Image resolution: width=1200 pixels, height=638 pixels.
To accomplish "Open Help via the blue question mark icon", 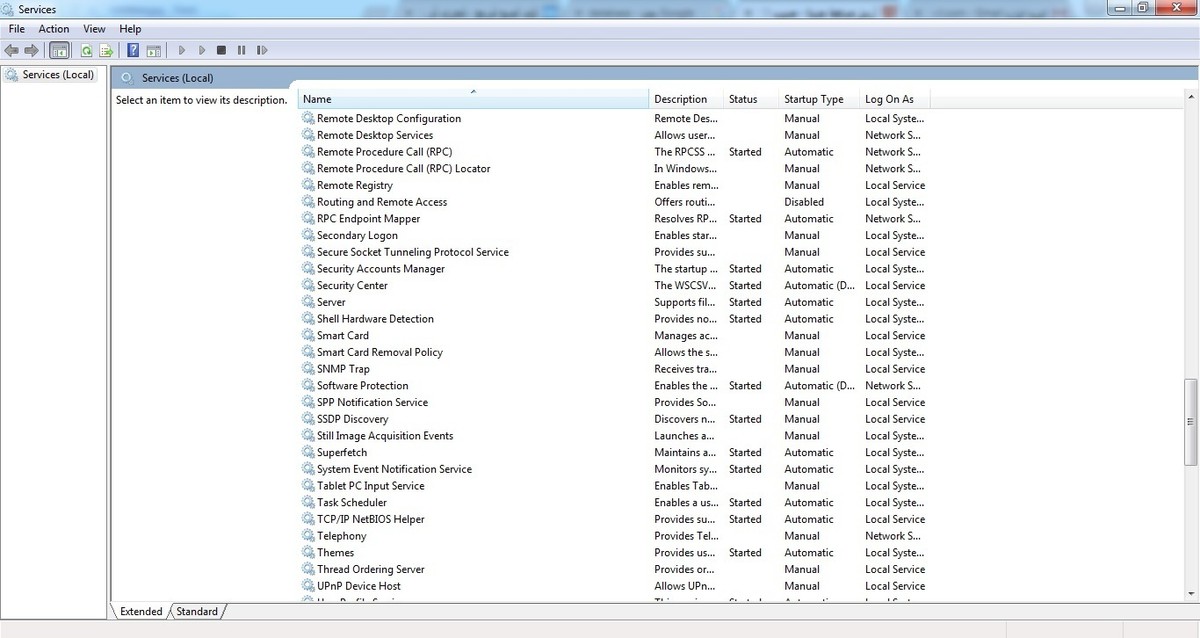I will coord(132,50).
